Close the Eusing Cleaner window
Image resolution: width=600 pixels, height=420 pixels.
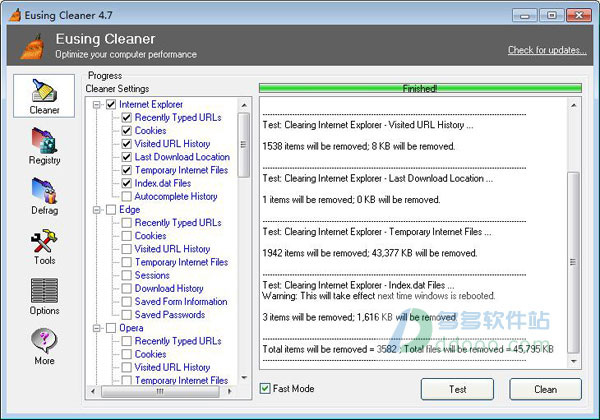pos(579,15)
